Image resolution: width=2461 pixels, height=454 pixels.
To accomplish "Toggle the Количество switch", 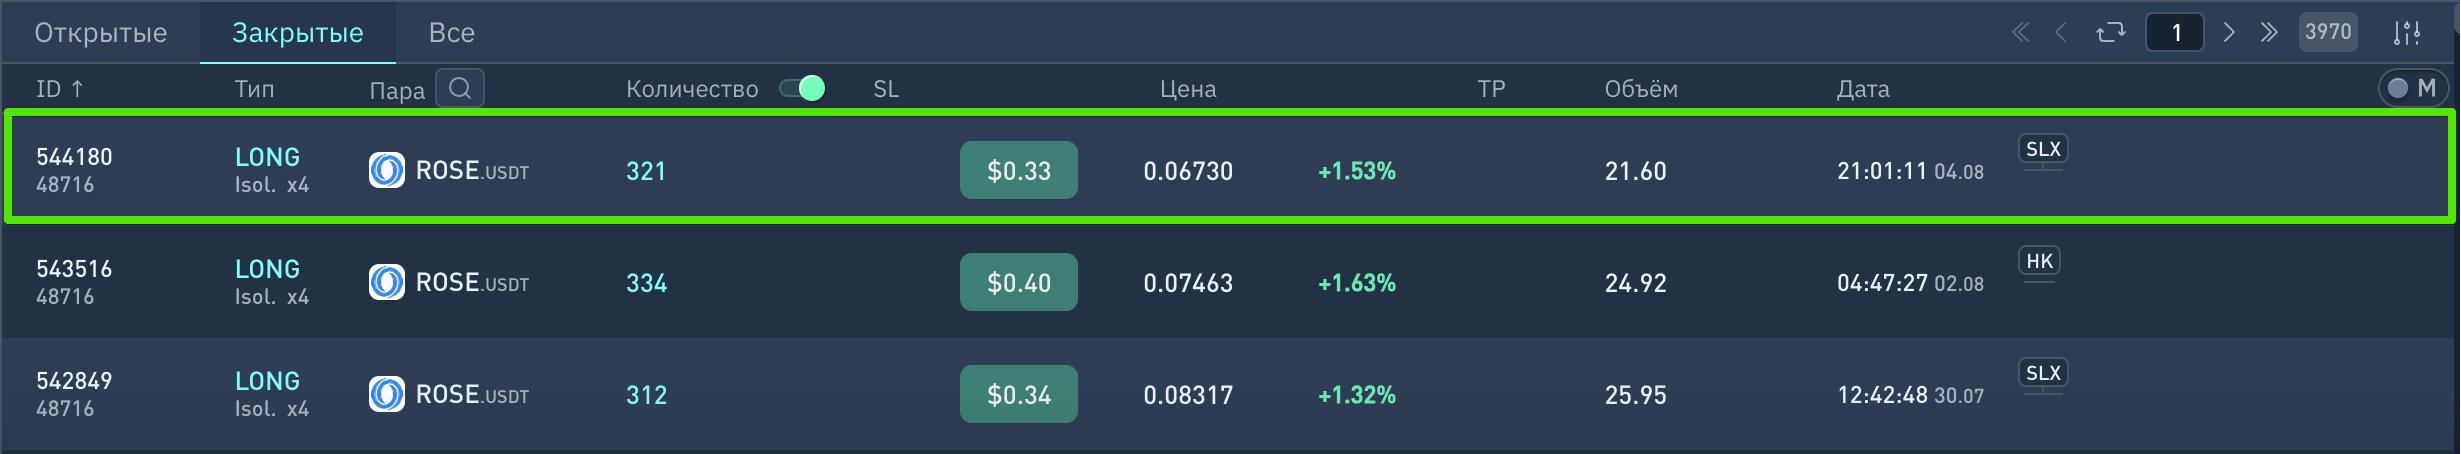I will click(802, 88).
